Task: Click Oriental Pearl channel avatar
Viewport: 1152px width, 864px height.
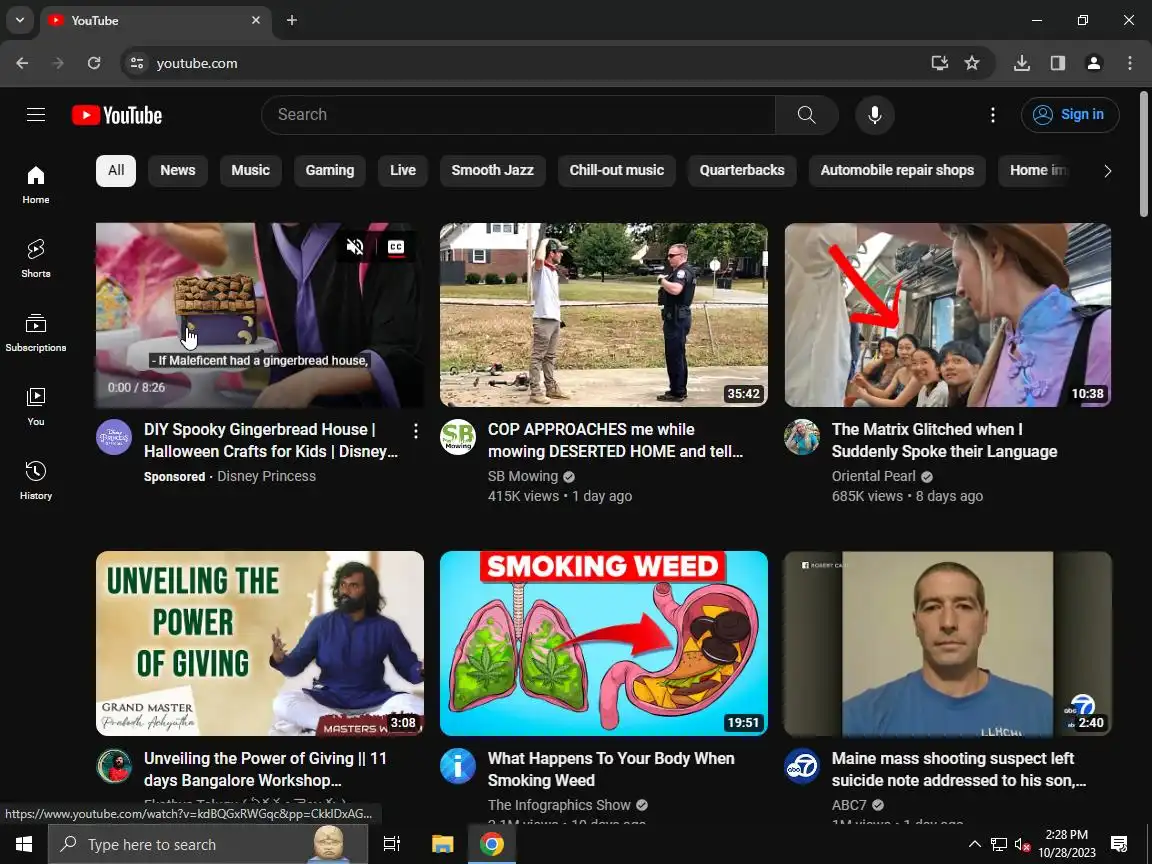Action: [x=802, y=437]
